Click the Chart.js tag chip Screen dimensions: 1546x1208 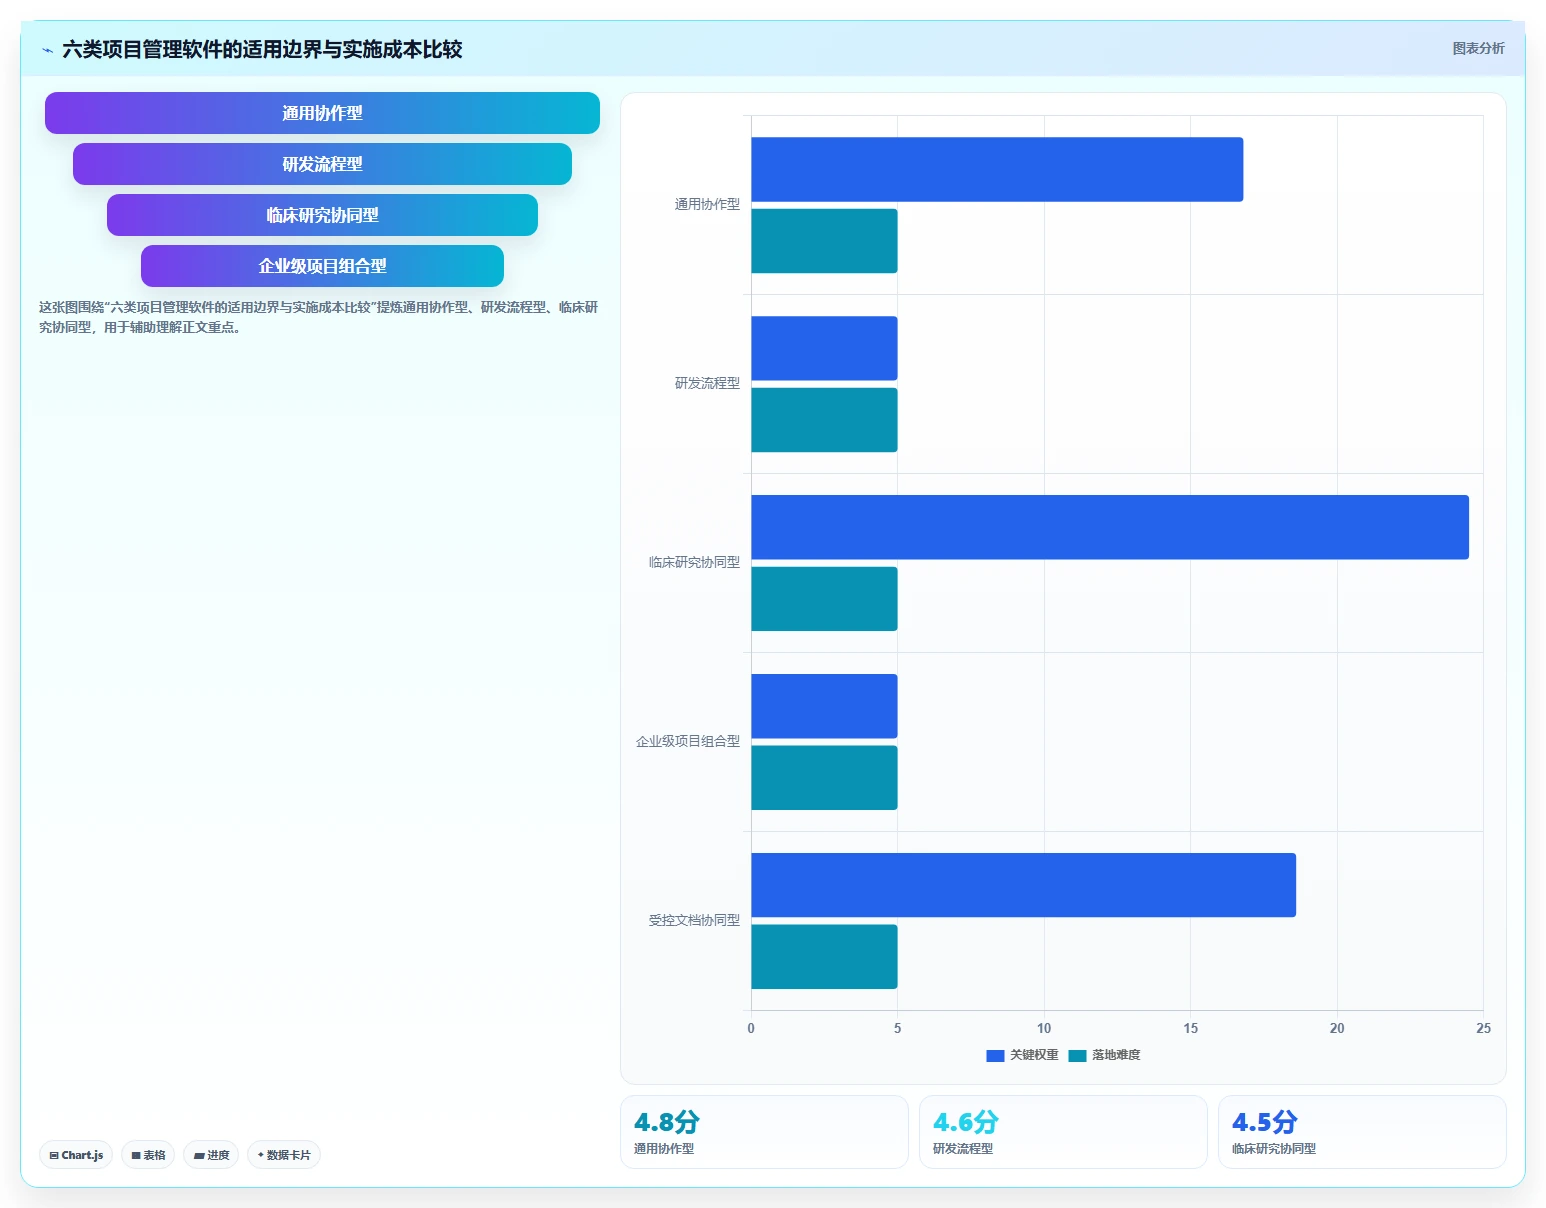pos(76,1155)
